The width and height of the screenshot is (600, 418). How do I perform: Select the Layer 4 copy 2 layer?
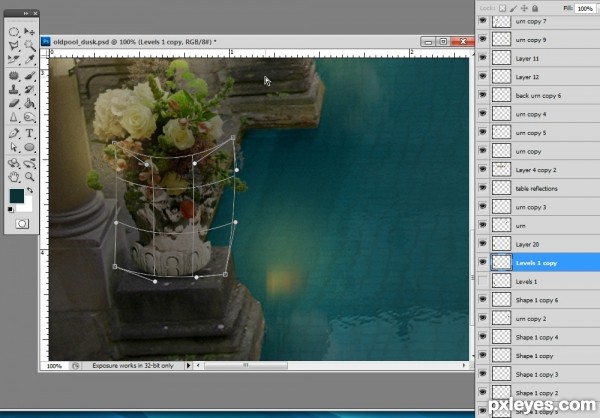point(538,170)
